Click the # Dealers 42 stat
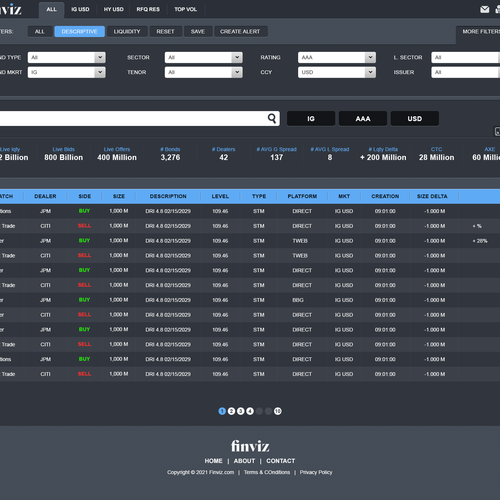This screenshot has width=500, height=500. pos(224,154)
